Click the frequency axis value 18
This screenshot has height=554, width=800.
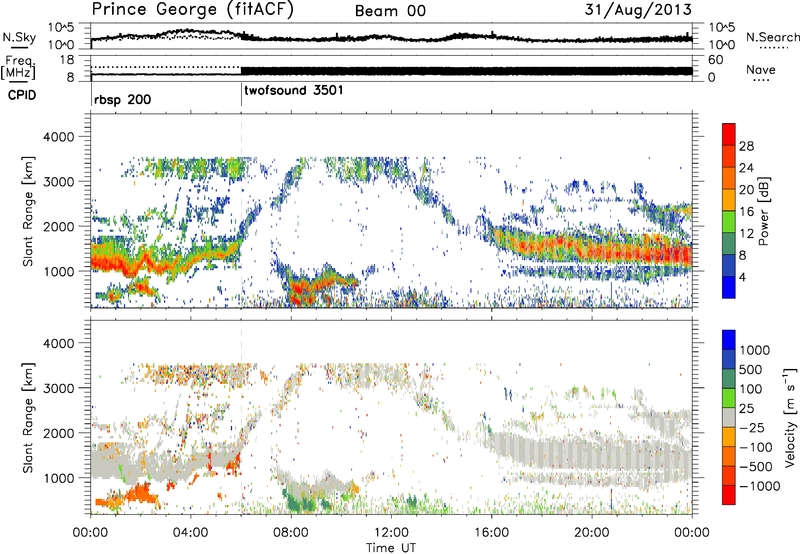tap(67, 60)
